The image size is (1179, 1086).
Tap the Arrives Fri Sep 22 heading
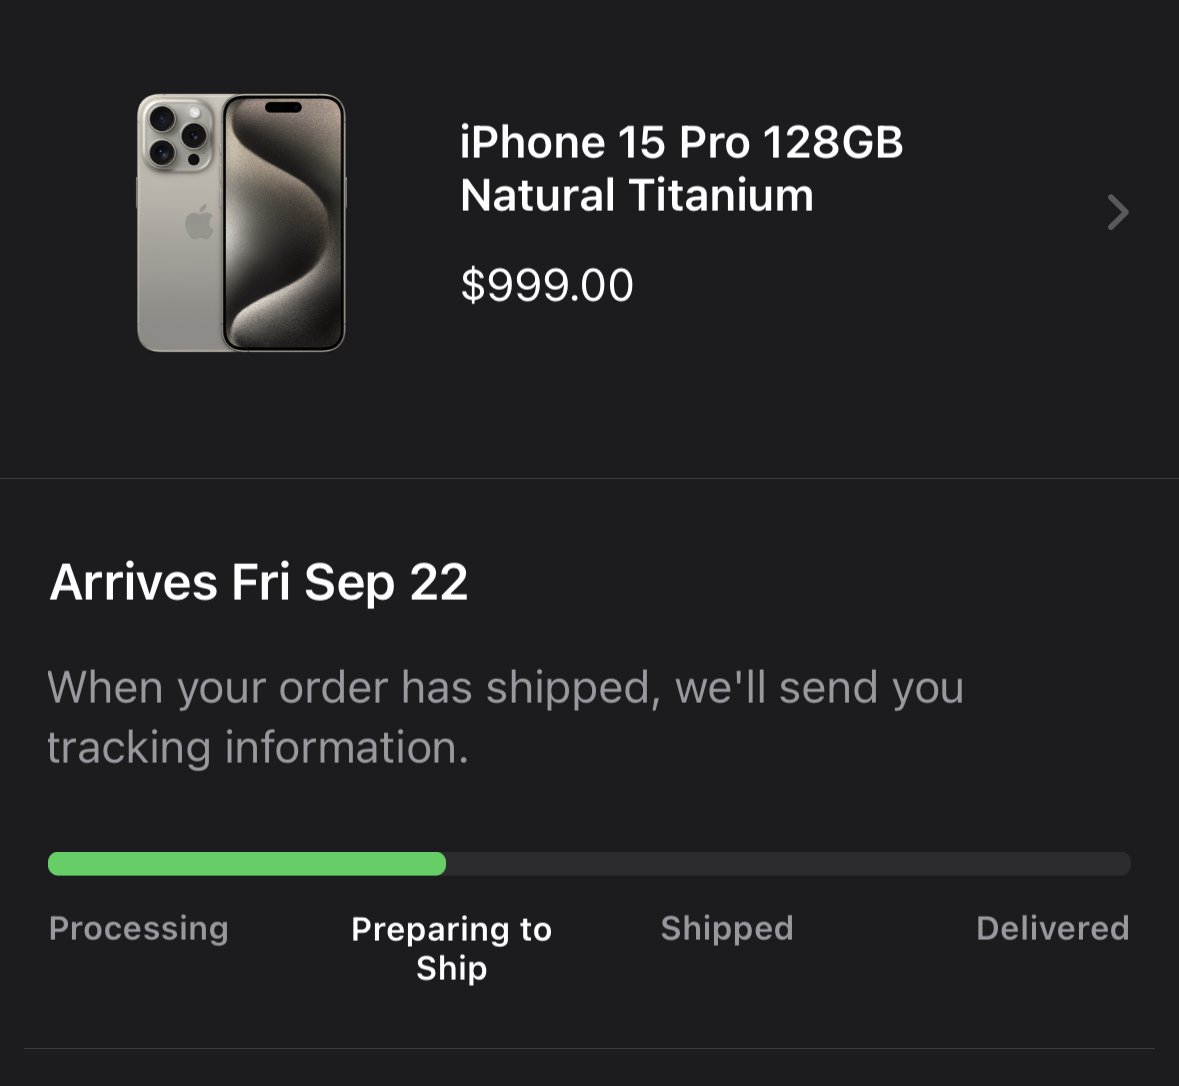(x=259, y=582)
